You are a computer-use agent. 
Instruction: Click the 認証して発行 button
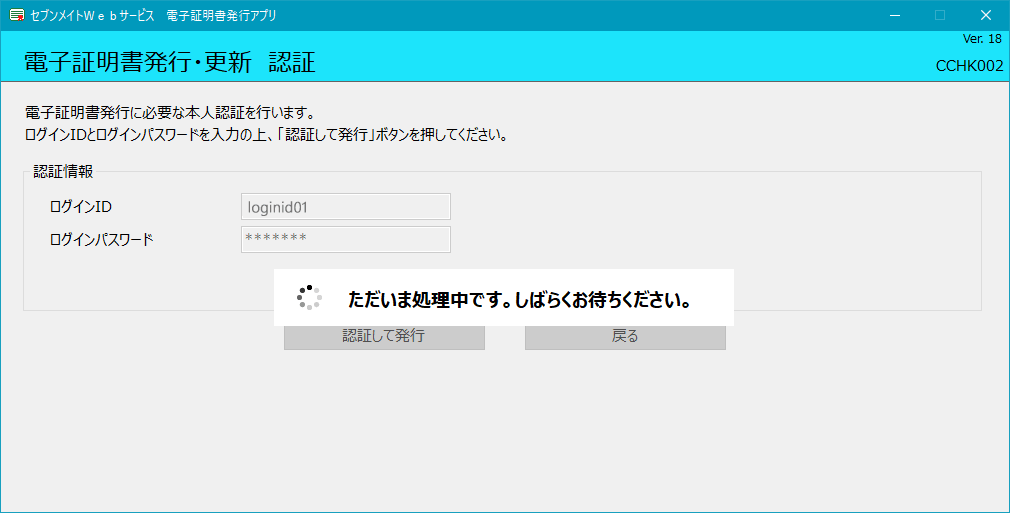tap(385, 337)
